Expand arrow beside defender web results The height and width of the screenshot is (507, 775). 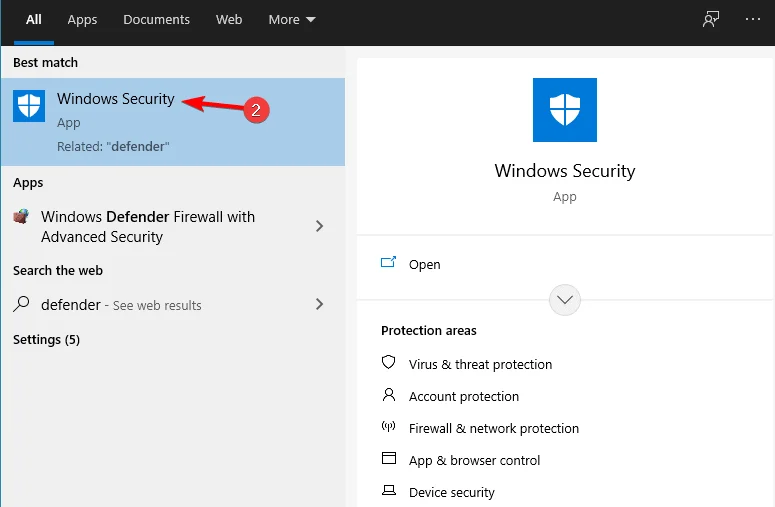[319, 304]
